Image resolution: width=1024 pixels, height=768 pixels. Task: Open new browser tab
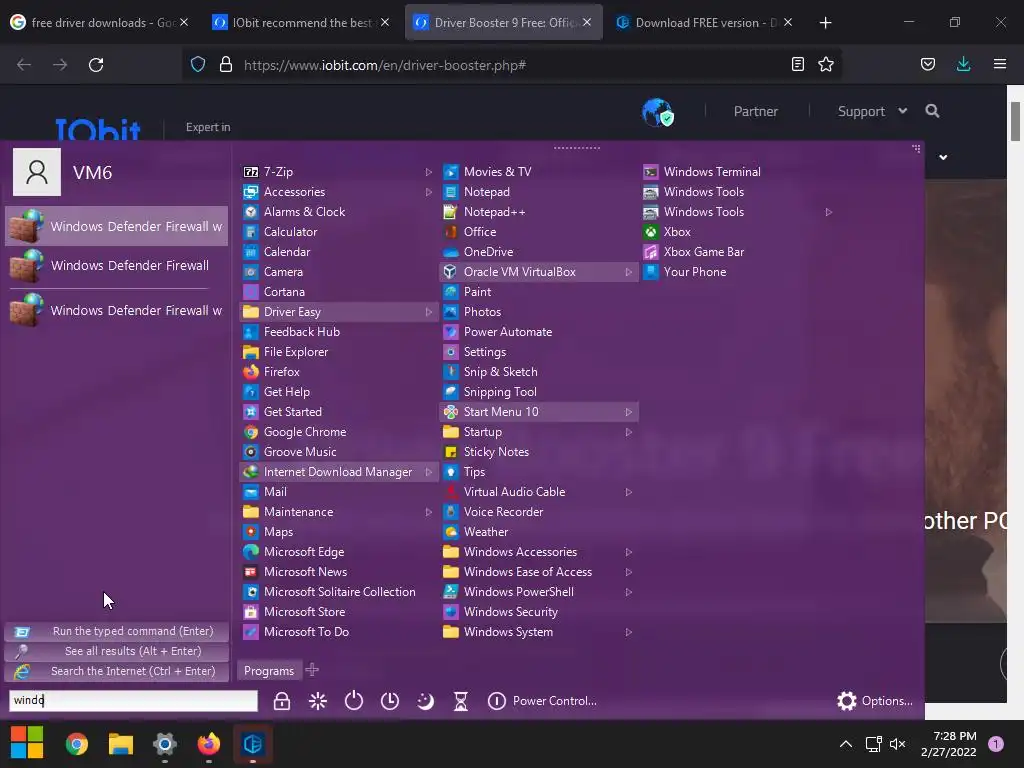click(x=825, y=23)
